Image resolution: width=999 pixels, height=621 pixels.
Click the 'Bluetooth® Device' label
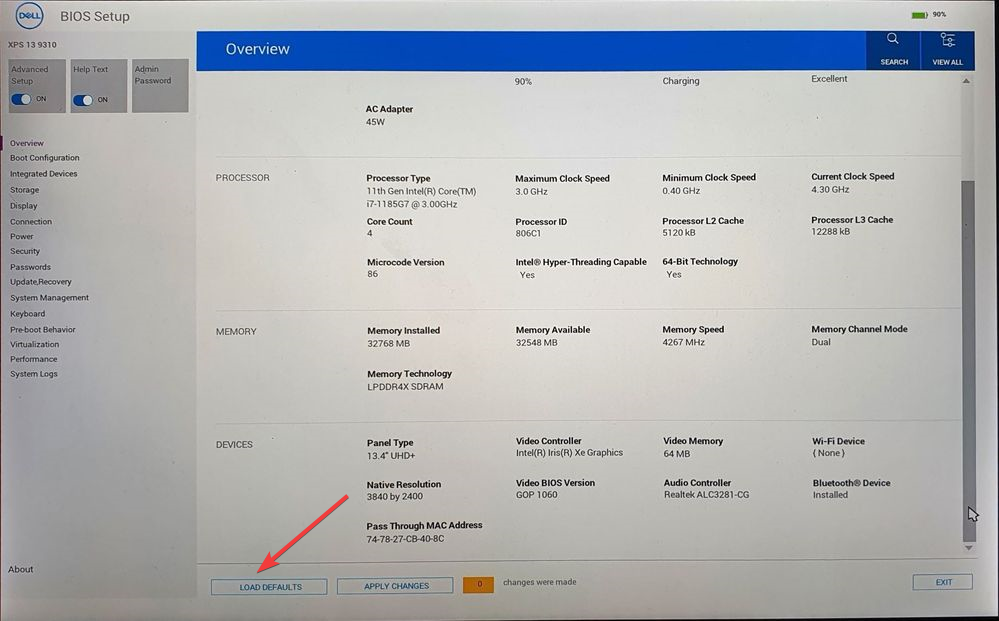click(x=851, y=483)
